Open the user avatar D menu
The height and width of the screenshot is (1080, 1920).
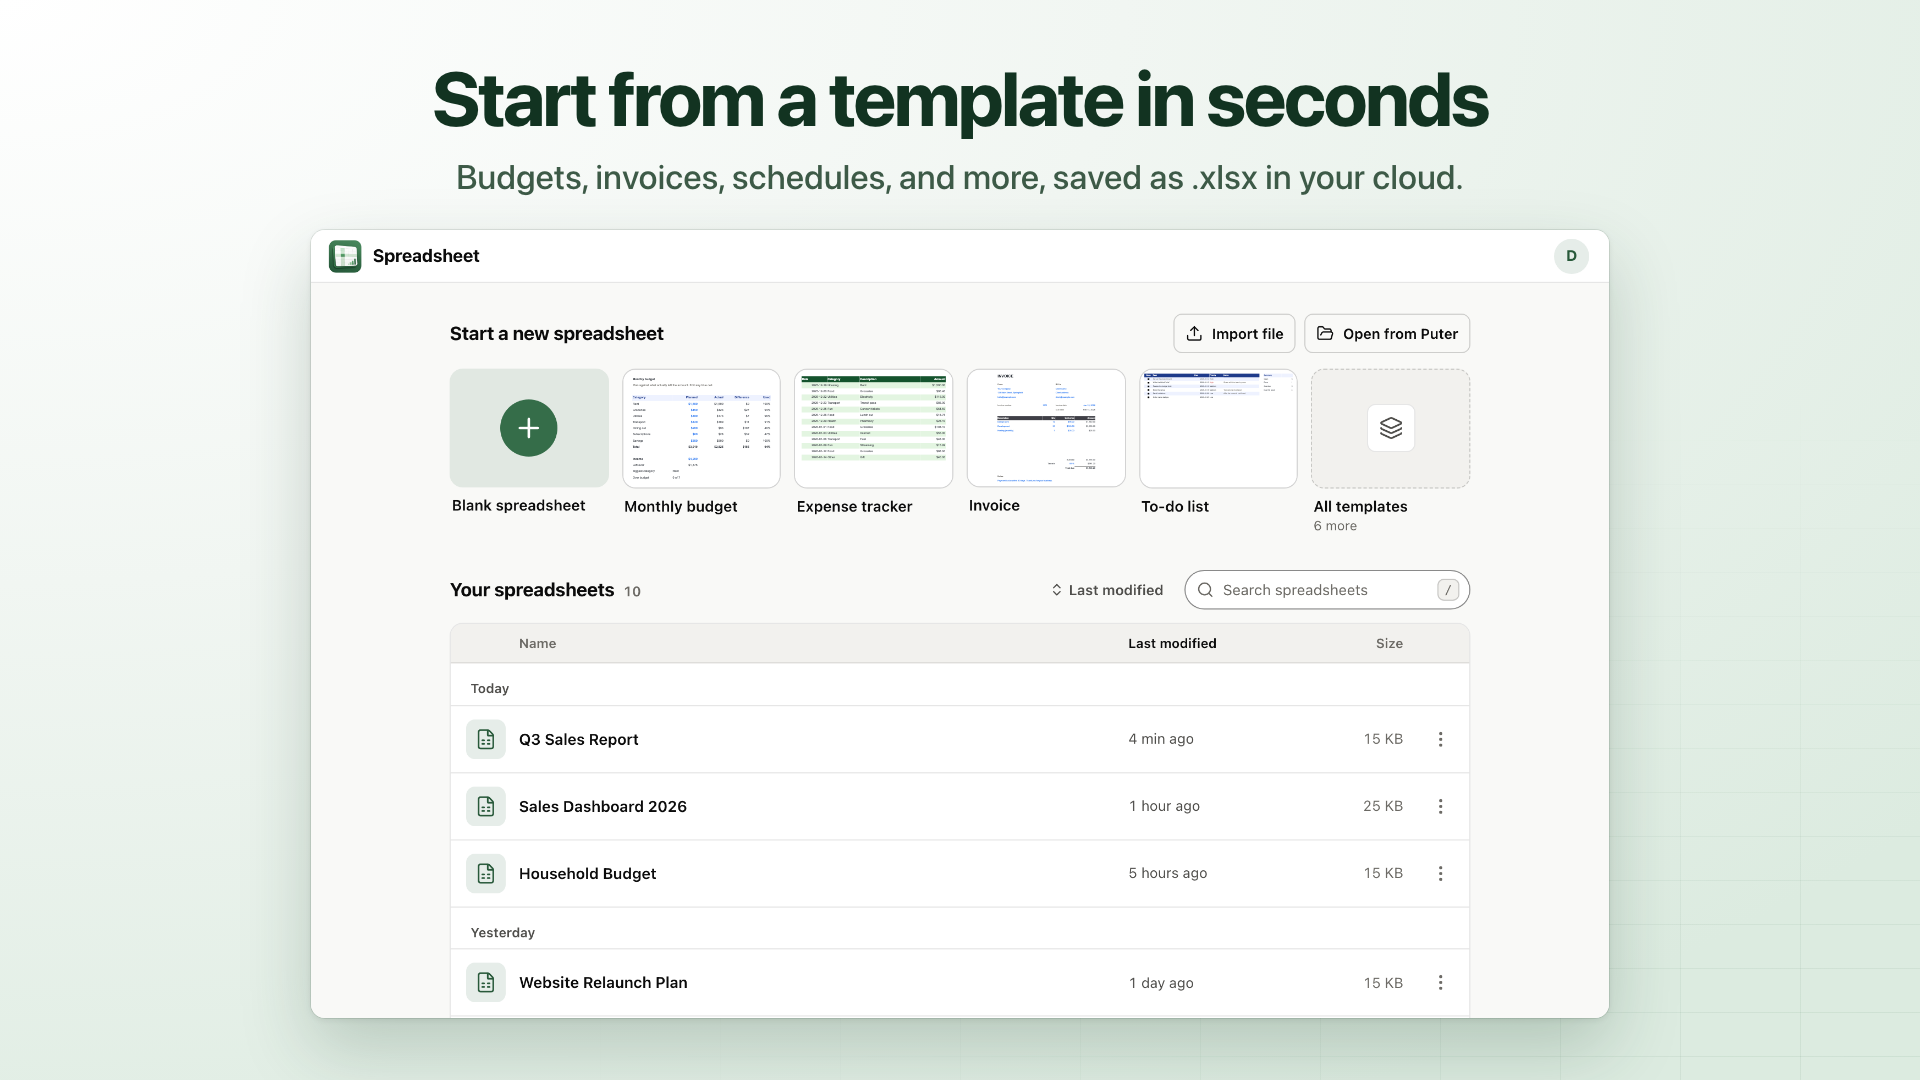click(x=1571, y=256)
